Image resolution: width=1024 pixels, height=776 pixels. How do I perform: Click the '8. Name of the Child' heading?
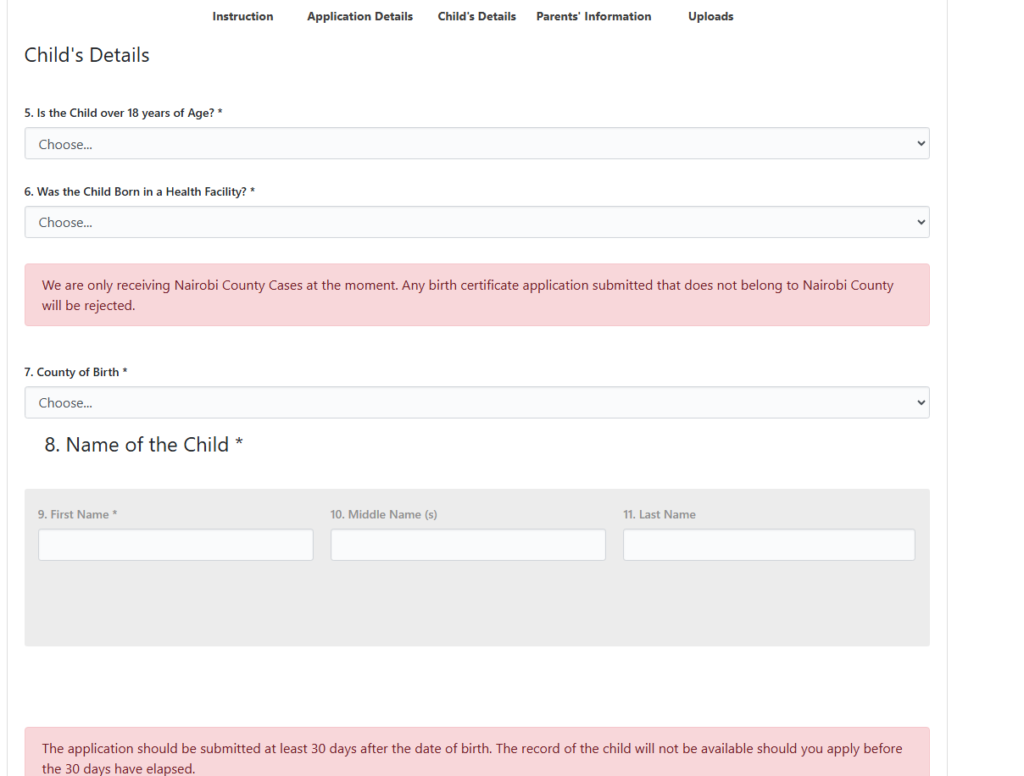pyautogui.click(x=144, y=445)
